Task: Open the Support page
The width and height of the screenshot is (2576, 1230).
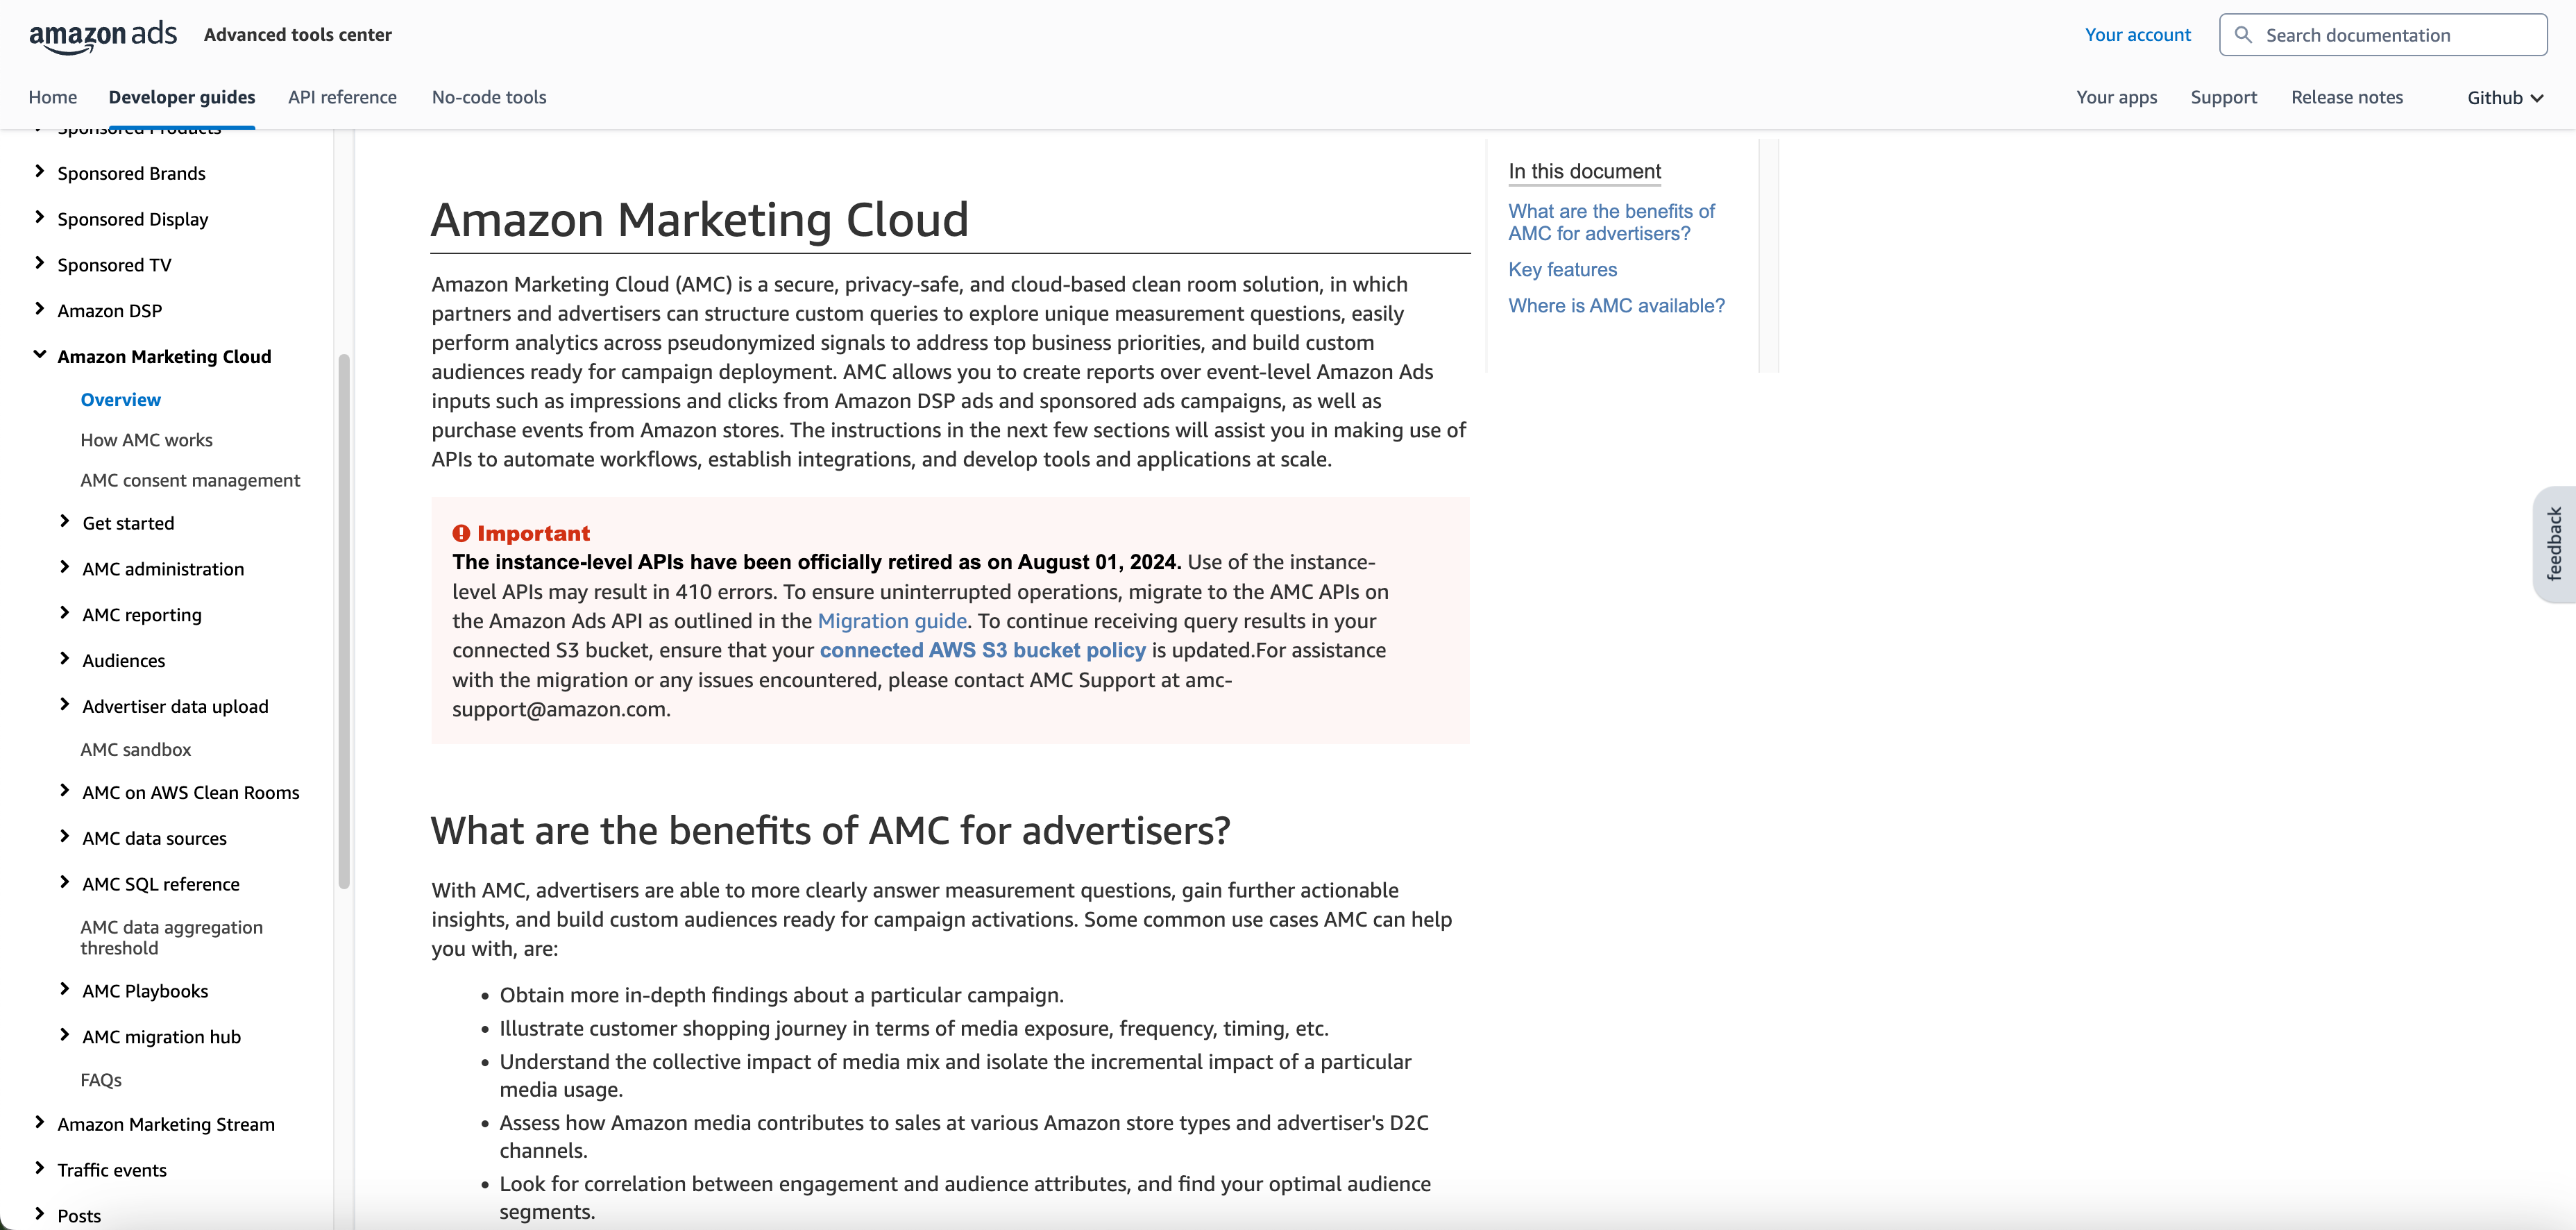Action: pos(2223,97)
